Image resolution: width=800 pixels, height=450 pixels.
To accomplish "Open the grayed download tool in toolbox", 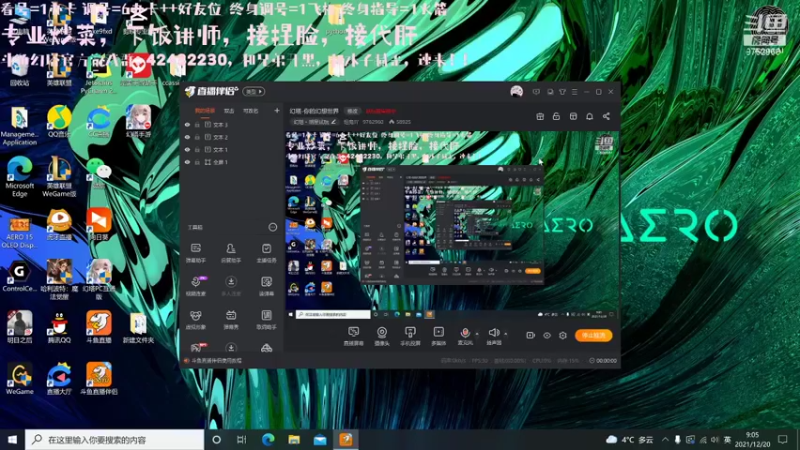I will pos(231,286).
